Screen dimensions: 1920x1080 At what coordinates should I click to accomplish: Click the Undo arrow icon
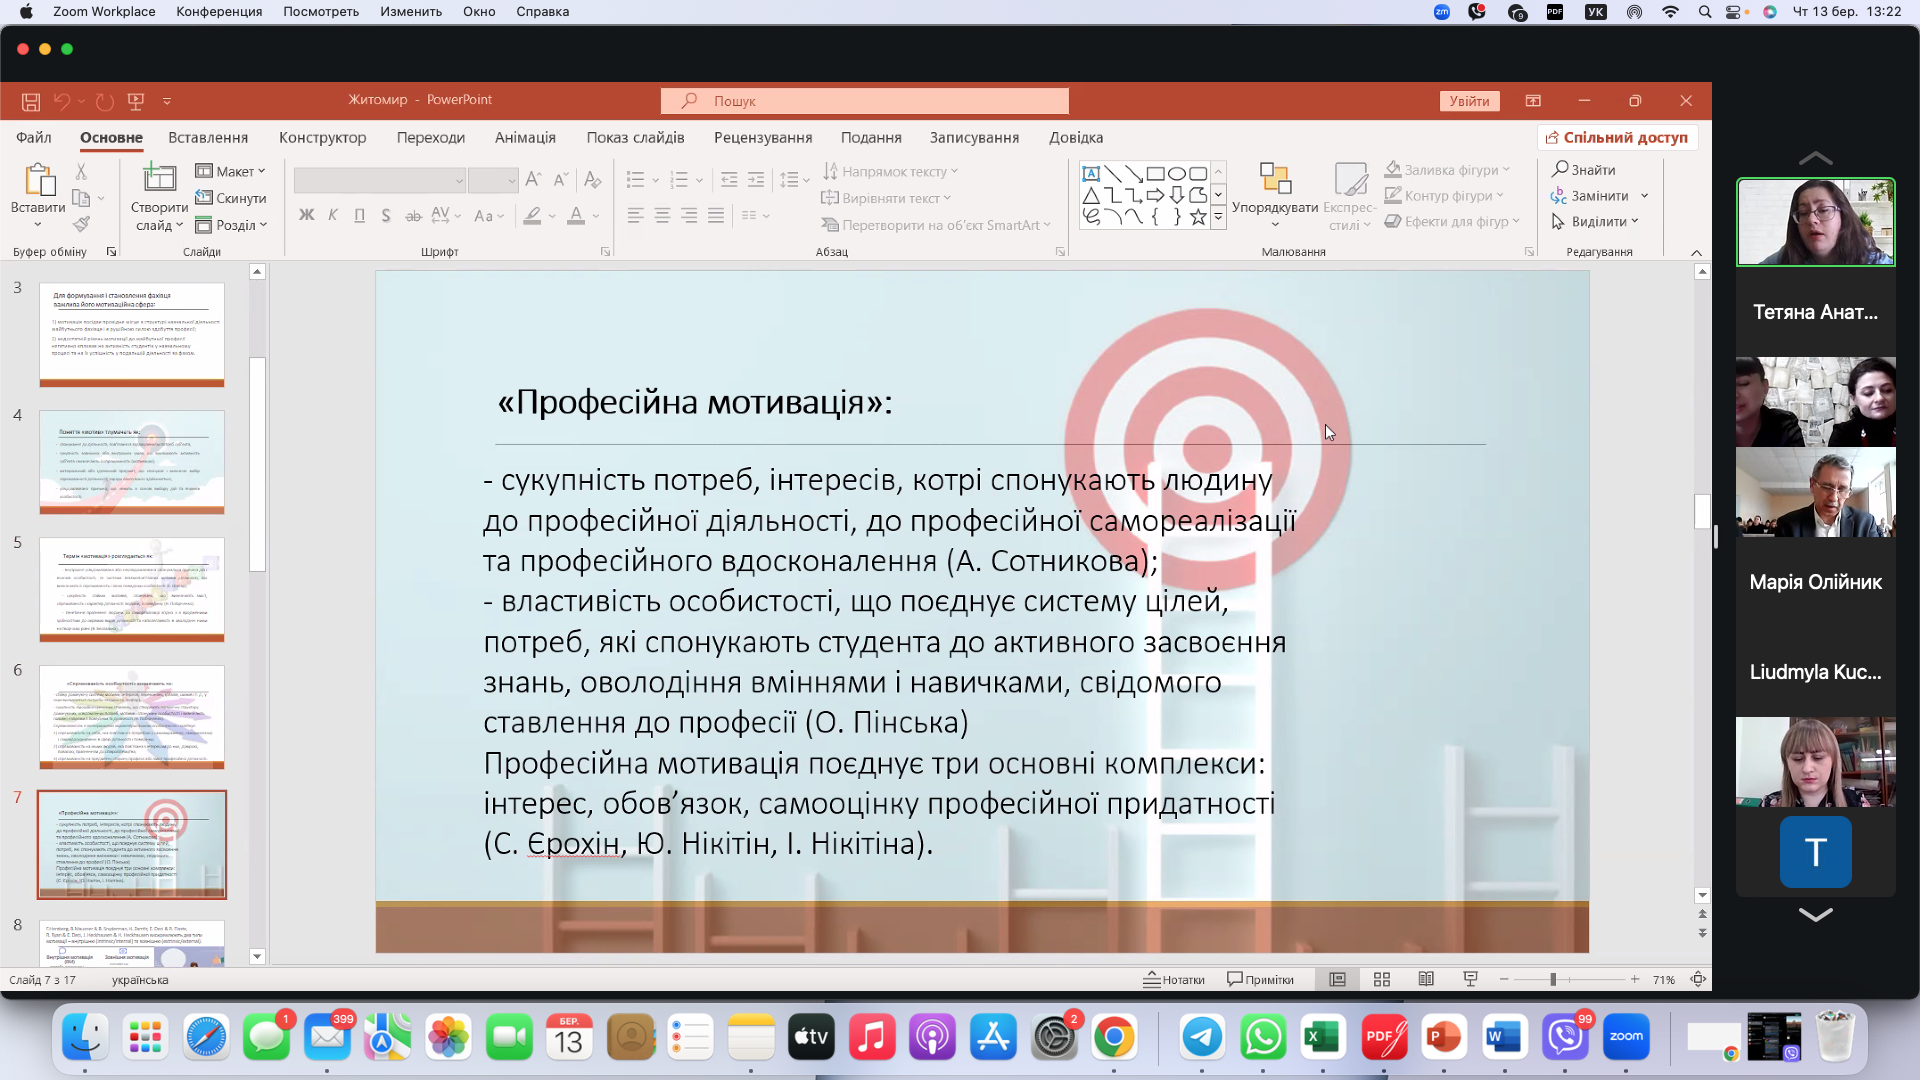point(62,101)
